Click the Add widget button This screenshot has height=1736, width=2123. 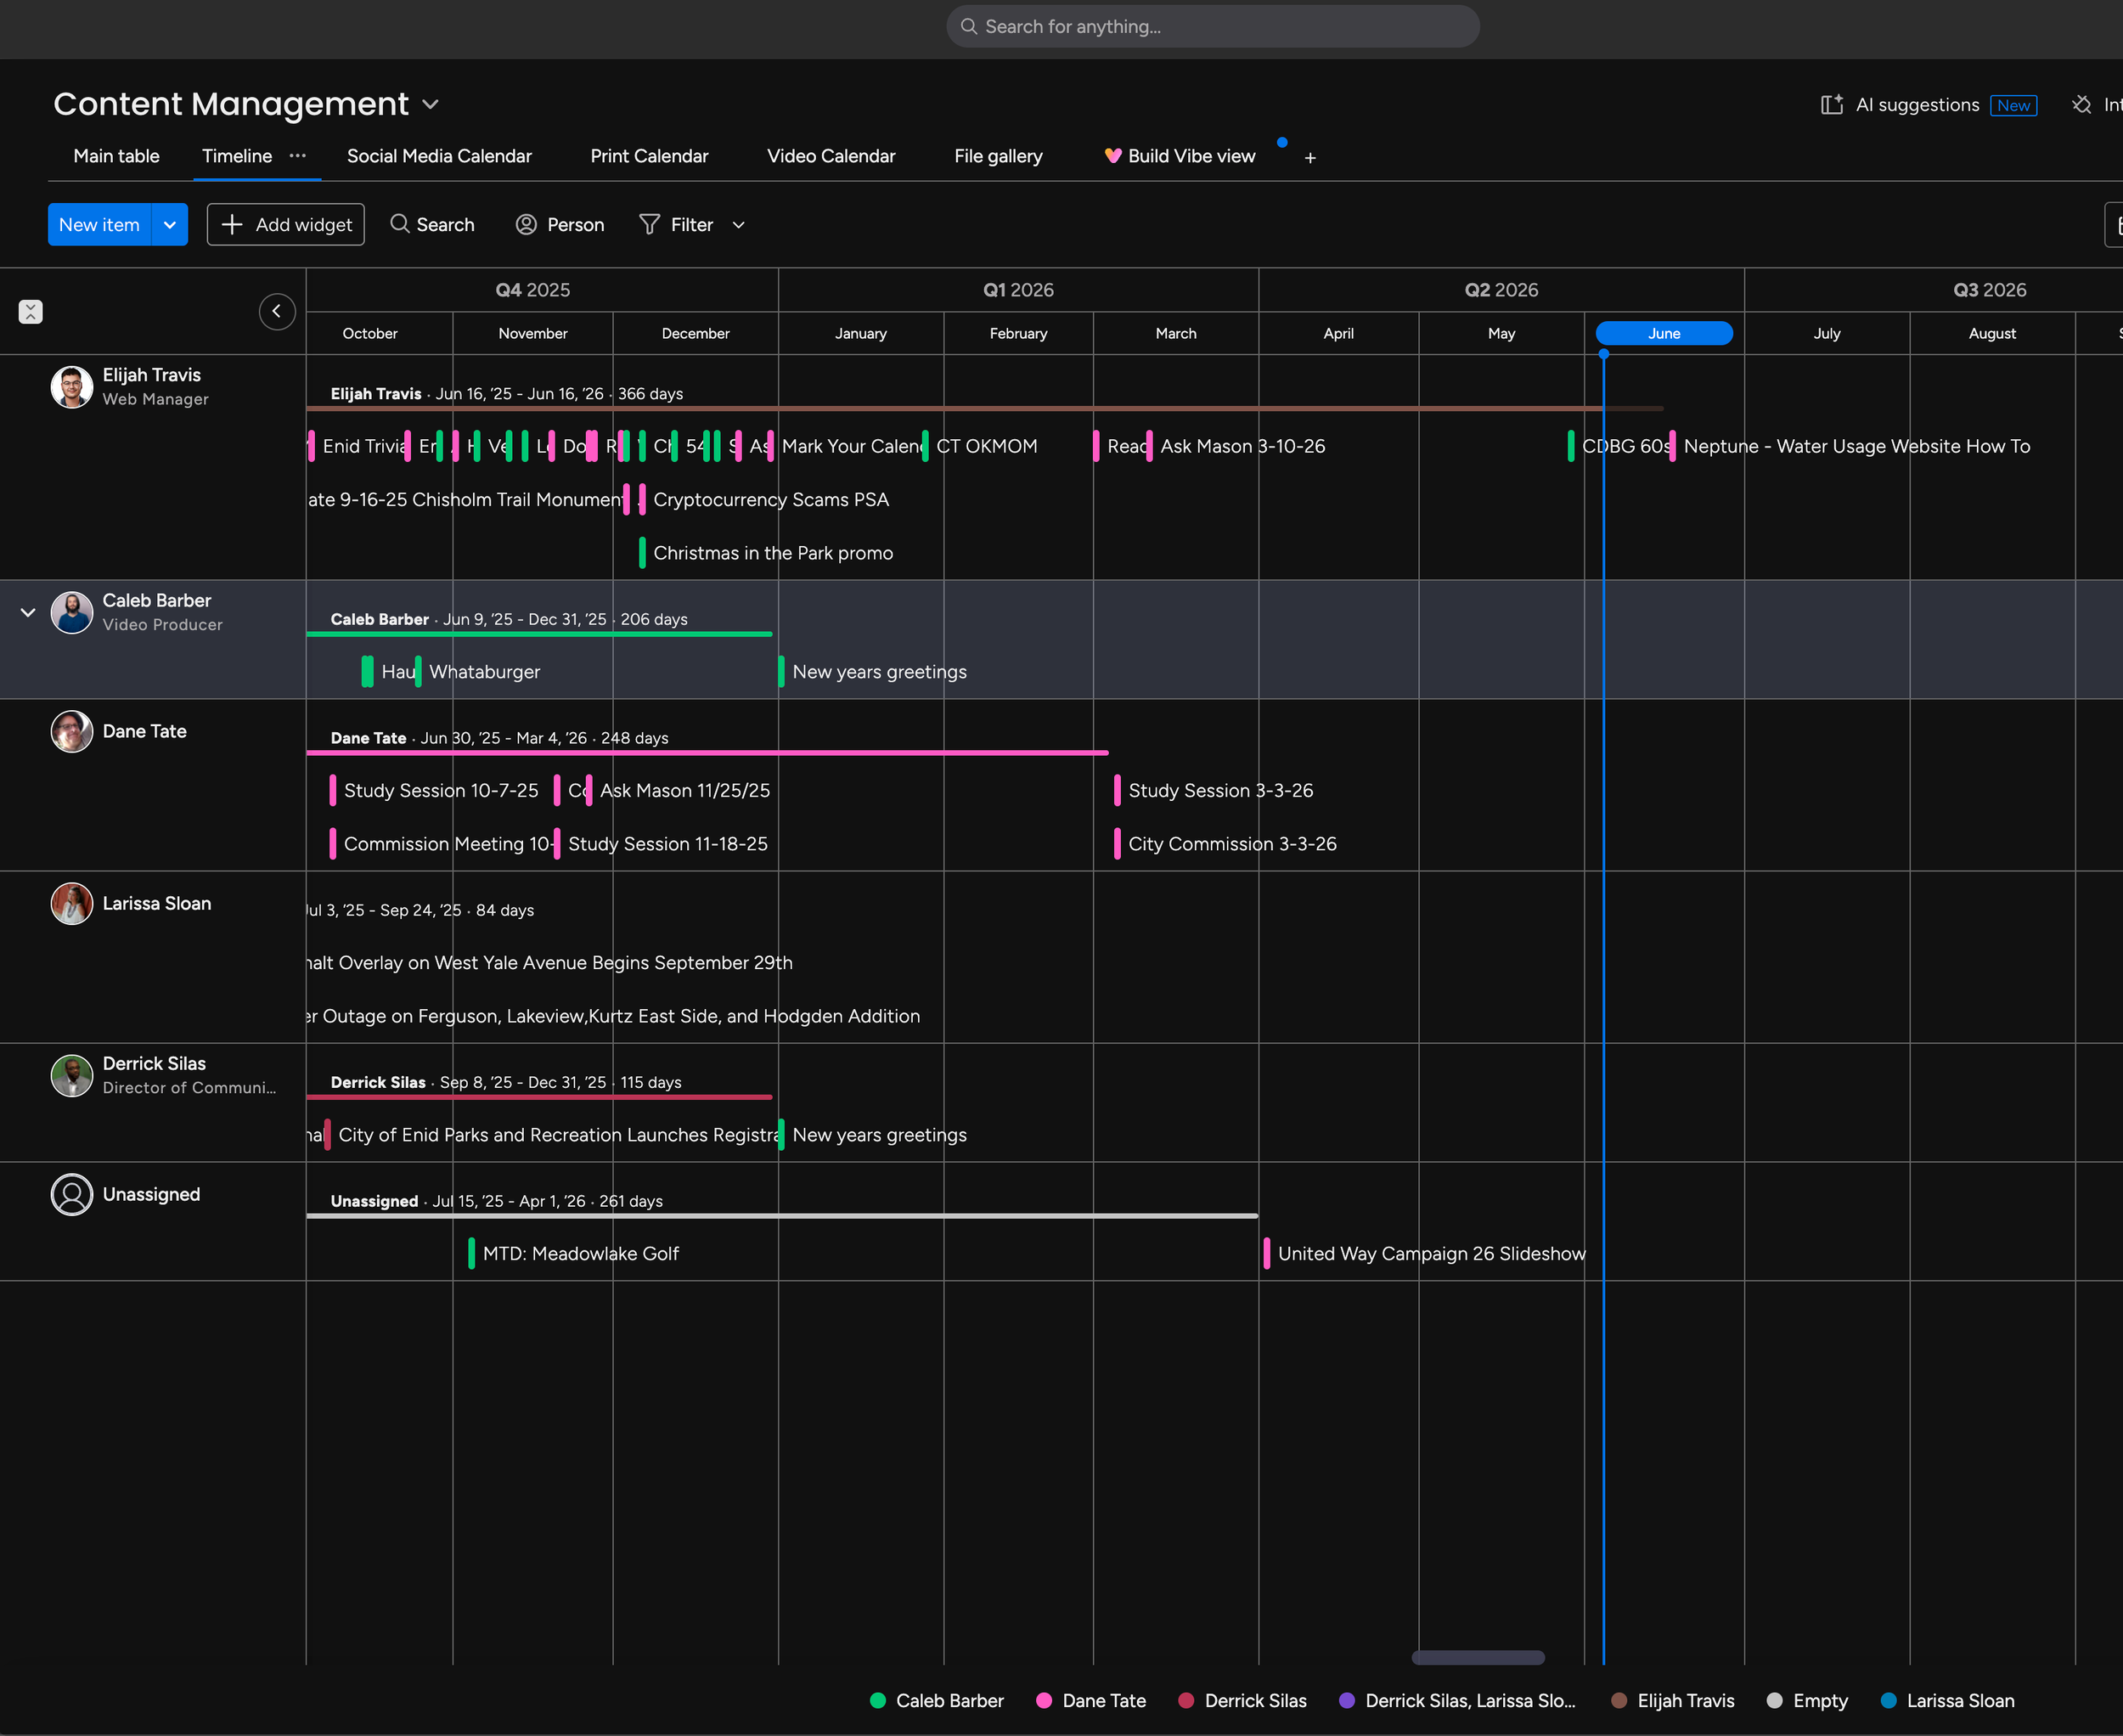286,225
